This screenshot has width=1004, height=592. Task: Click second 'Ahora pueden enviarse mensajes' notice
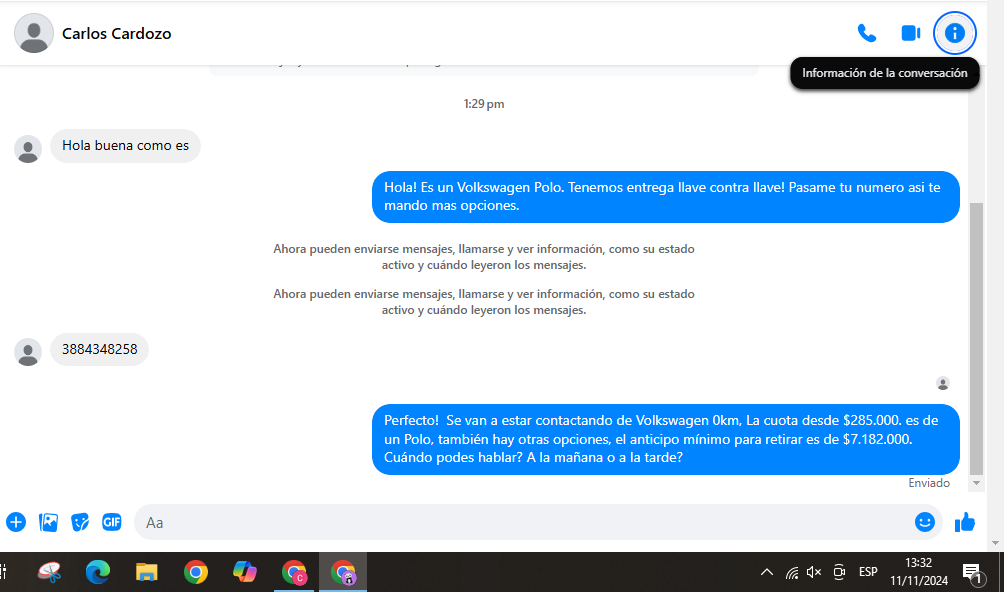pos(484,301)
